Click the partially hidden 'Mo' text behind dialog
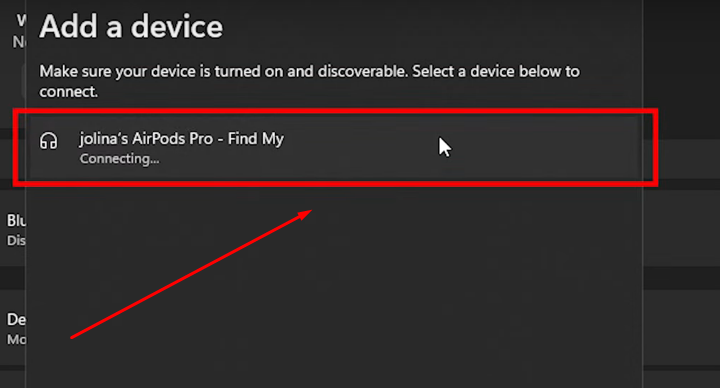720x388 pixels. tap(16, 340)
